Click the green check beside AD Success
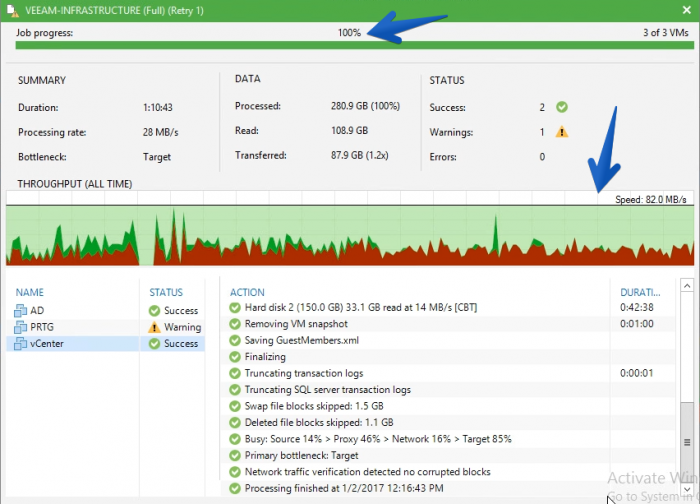700x504 pixels. (154, 311)
